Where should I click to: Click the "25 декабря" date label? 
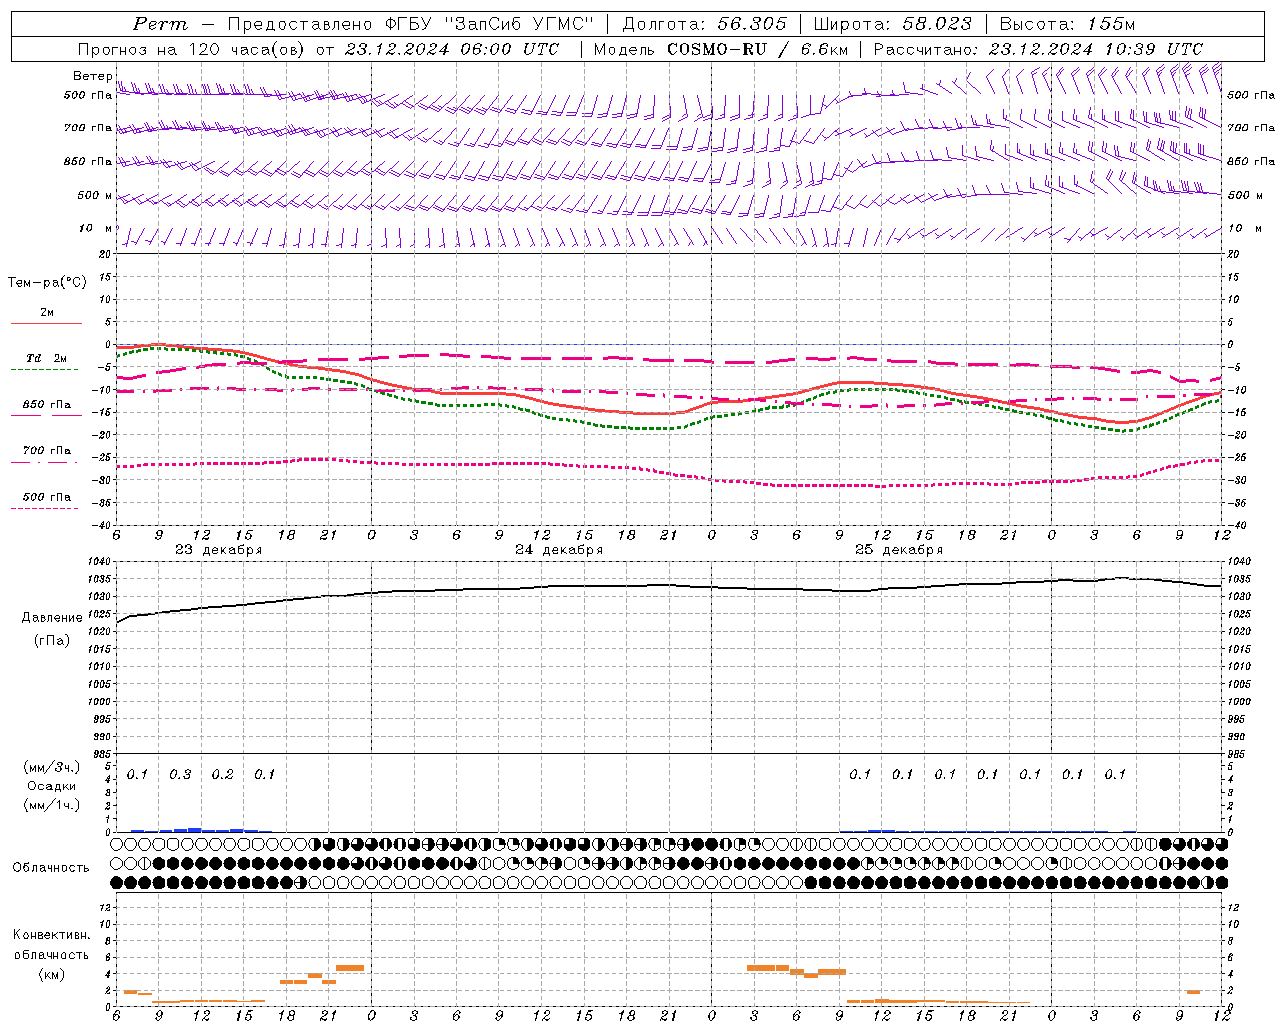click(899, 550)
